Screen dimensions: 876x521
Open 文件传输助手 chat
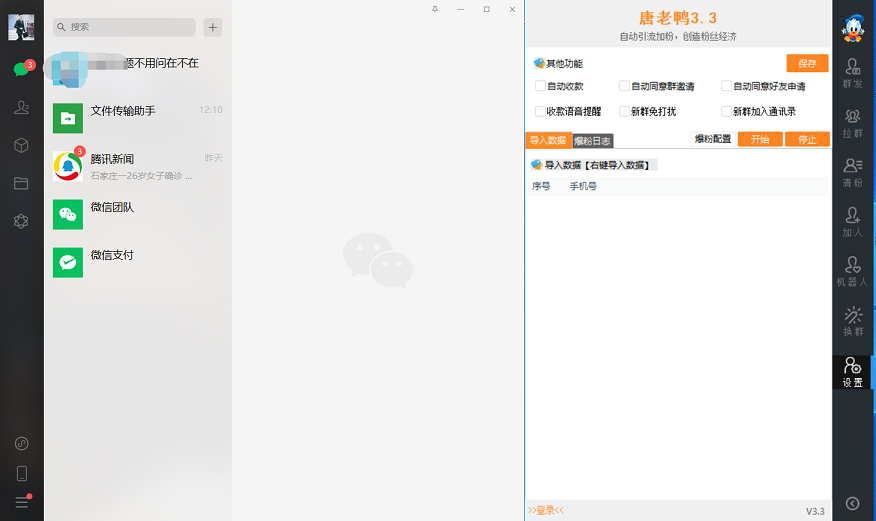click(x=138, y=118)
